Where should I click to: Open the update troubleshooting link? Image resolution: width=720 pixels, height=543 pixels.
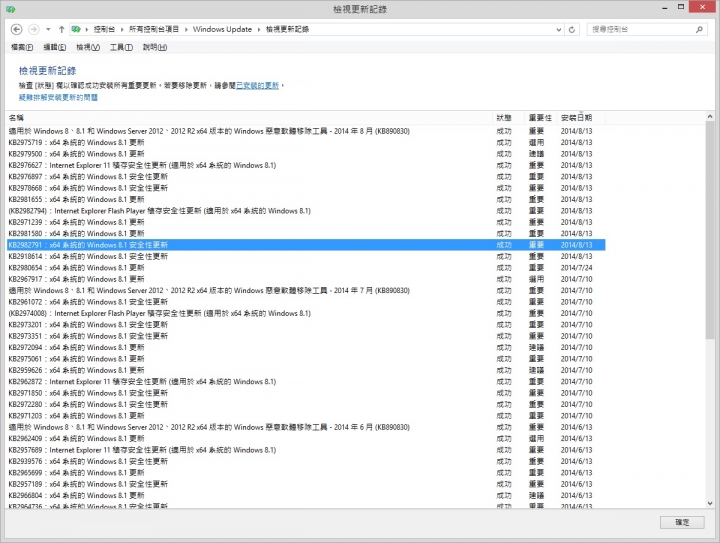(x=58, y=97)
